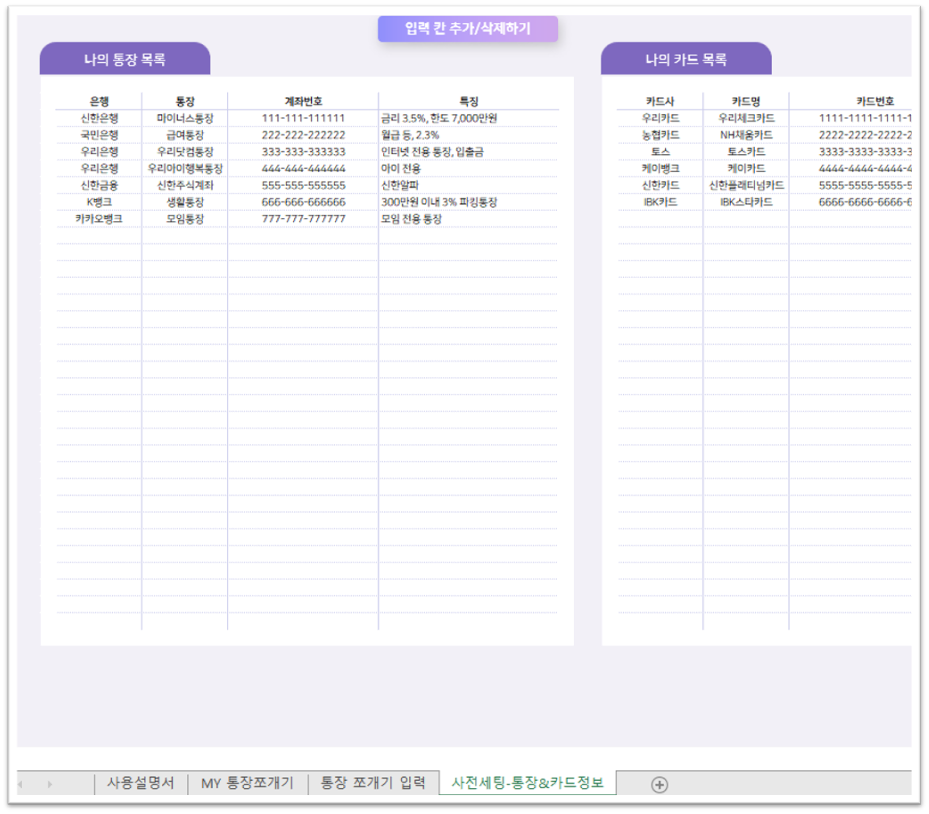Click the 국민은행 bank cell

coord(99,135)
